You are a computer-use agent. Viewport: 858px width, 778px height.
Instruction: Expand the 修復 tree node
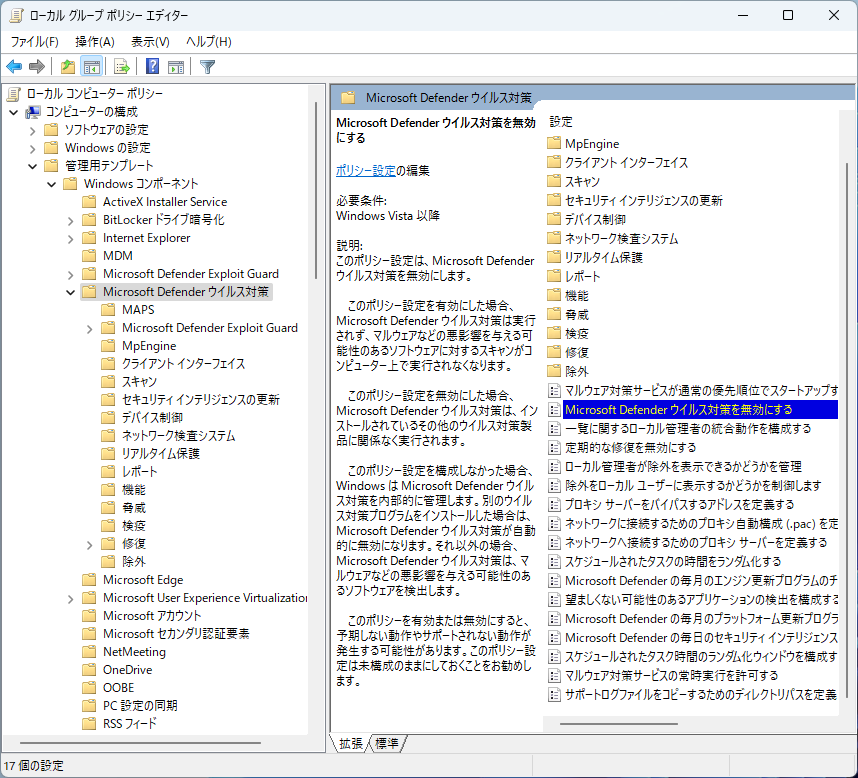90,545
